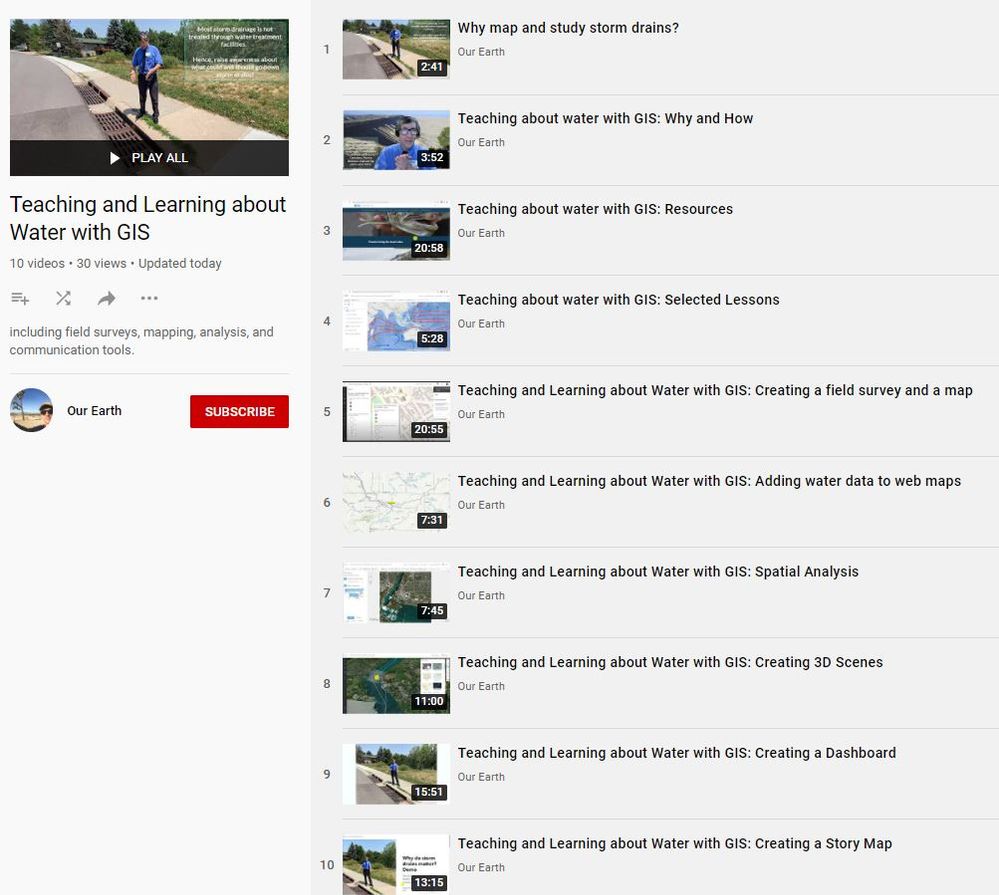999x895 pixels.
Task: Open the Our Earth channel name link
Action: point(94,411)
